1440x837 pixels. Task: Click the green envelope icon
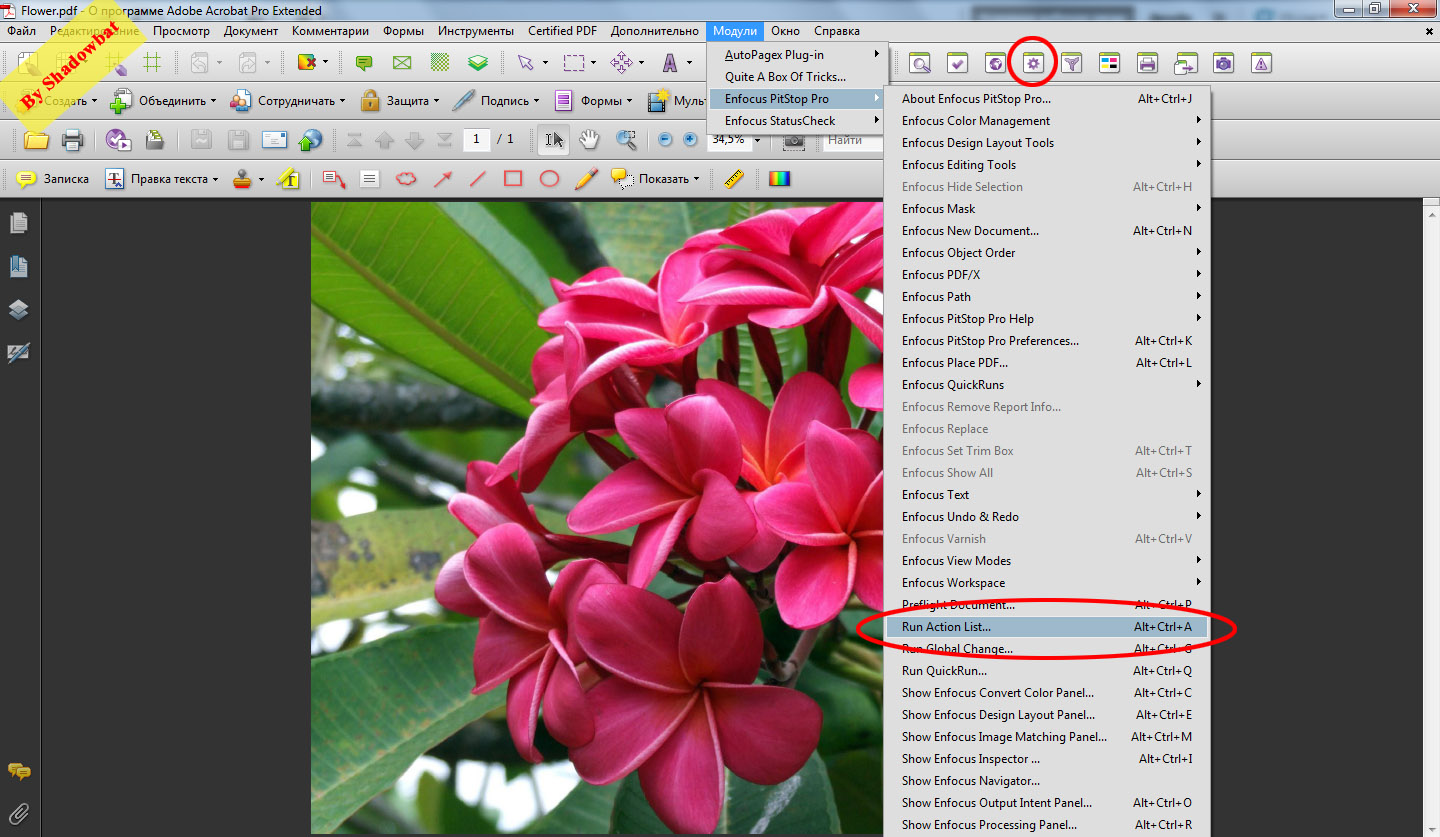tap(402, 62)
